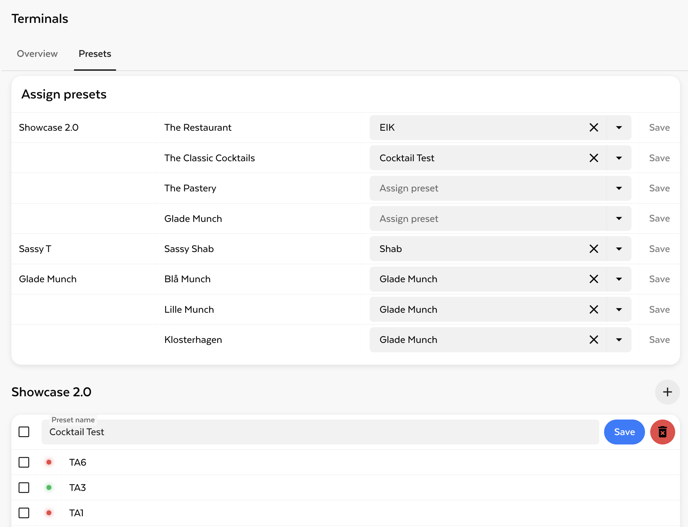Remove Shab preset from Sassy Shab
Viewport: 688px width, 527px height.
coord(593,249)
